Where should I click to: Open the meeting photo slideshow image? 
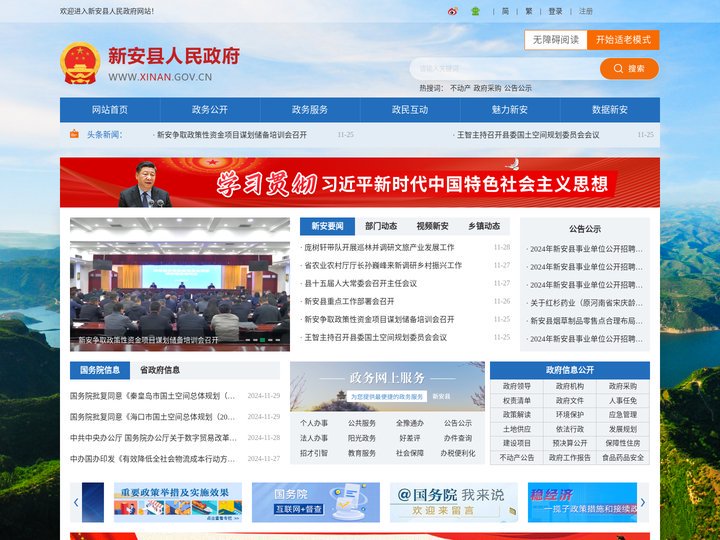point(180,284)
